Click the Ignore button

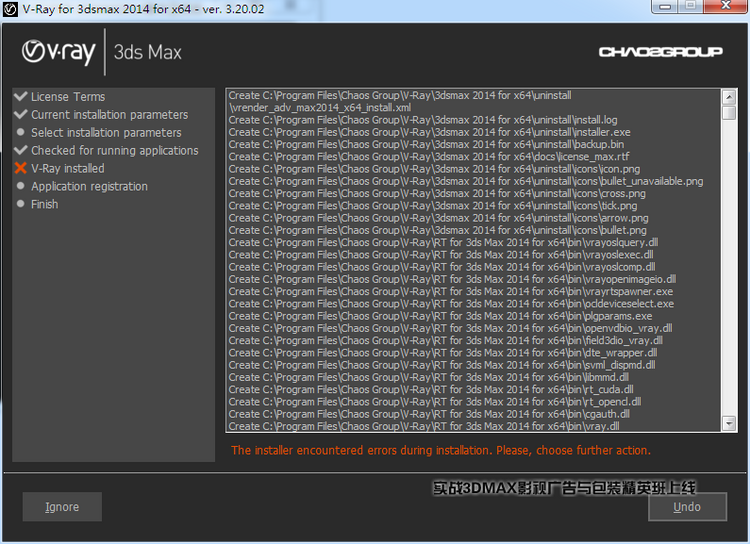62,507
